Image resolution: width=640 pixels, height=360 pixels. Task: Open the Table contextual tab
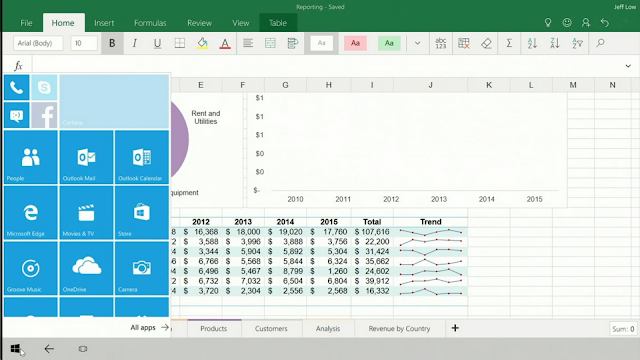click(278, 23)
